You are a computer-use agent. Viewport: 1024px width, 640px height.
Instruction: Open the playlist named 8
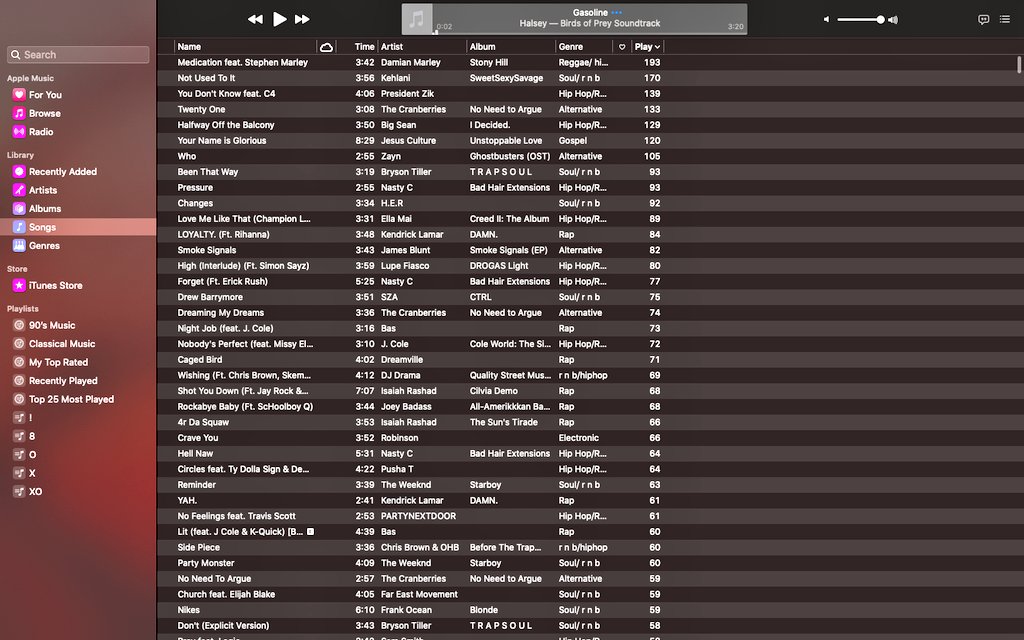[x=31, y=436]
